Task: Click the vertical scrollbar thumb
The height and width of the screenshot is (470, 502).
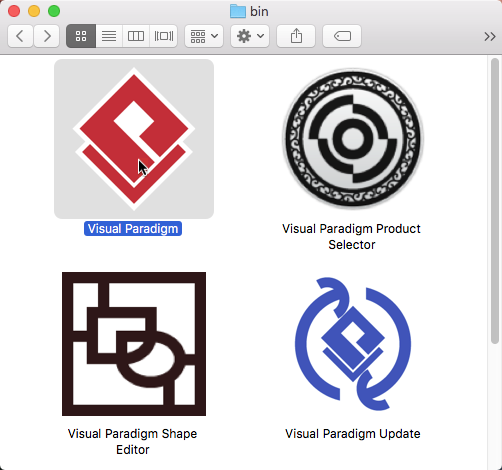Action: (495, 201)
